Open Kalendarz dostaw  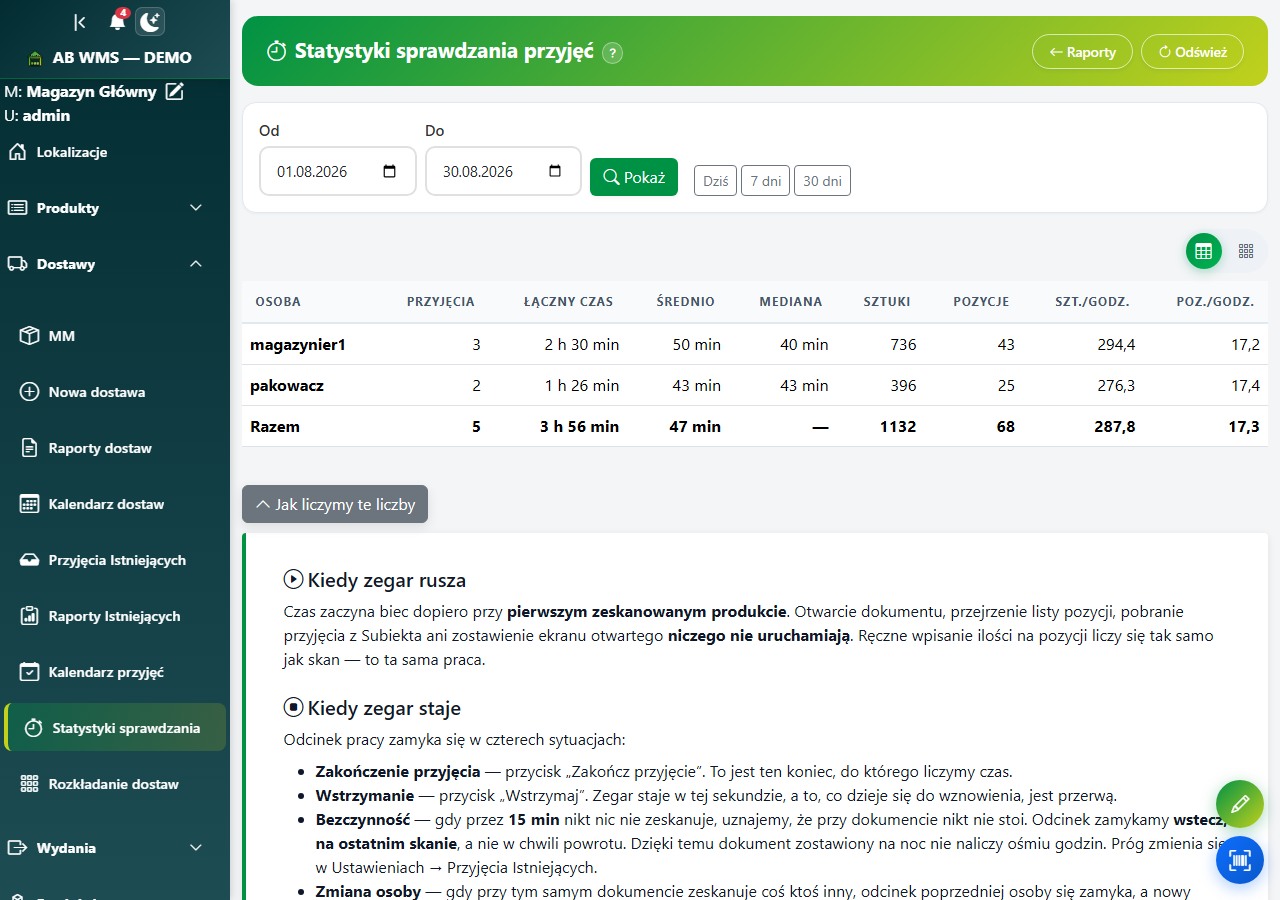115,504
